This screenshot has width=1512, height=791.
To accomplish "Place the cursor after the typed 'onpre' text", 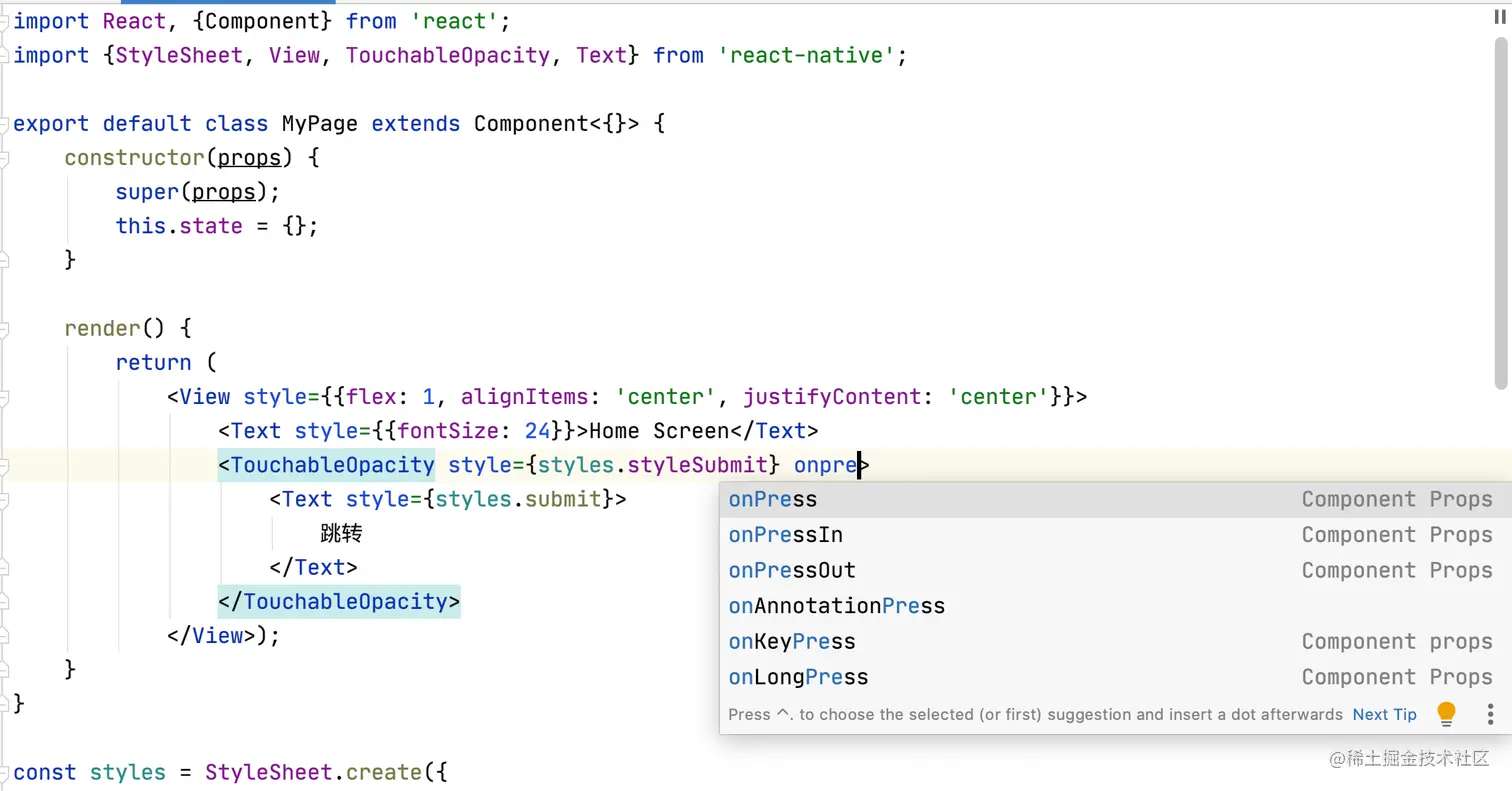I will [859, 465].
